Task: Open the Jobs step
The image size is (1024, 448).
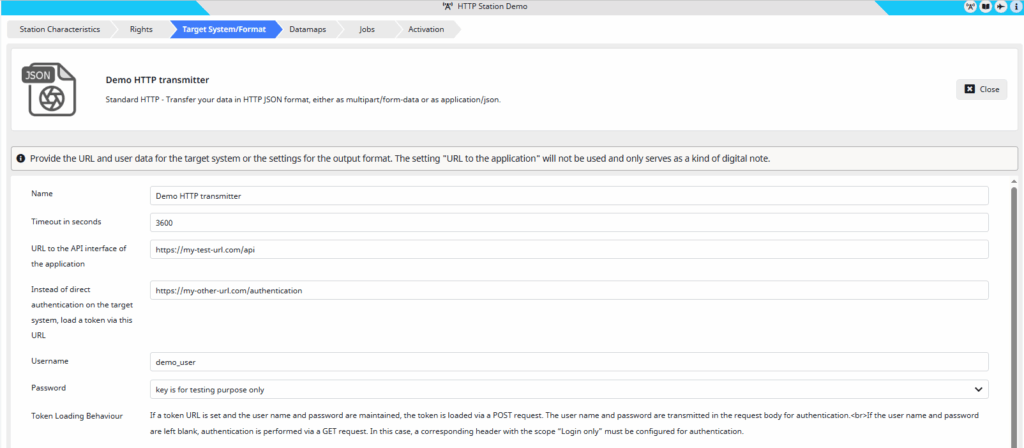Action: [367, 29]
